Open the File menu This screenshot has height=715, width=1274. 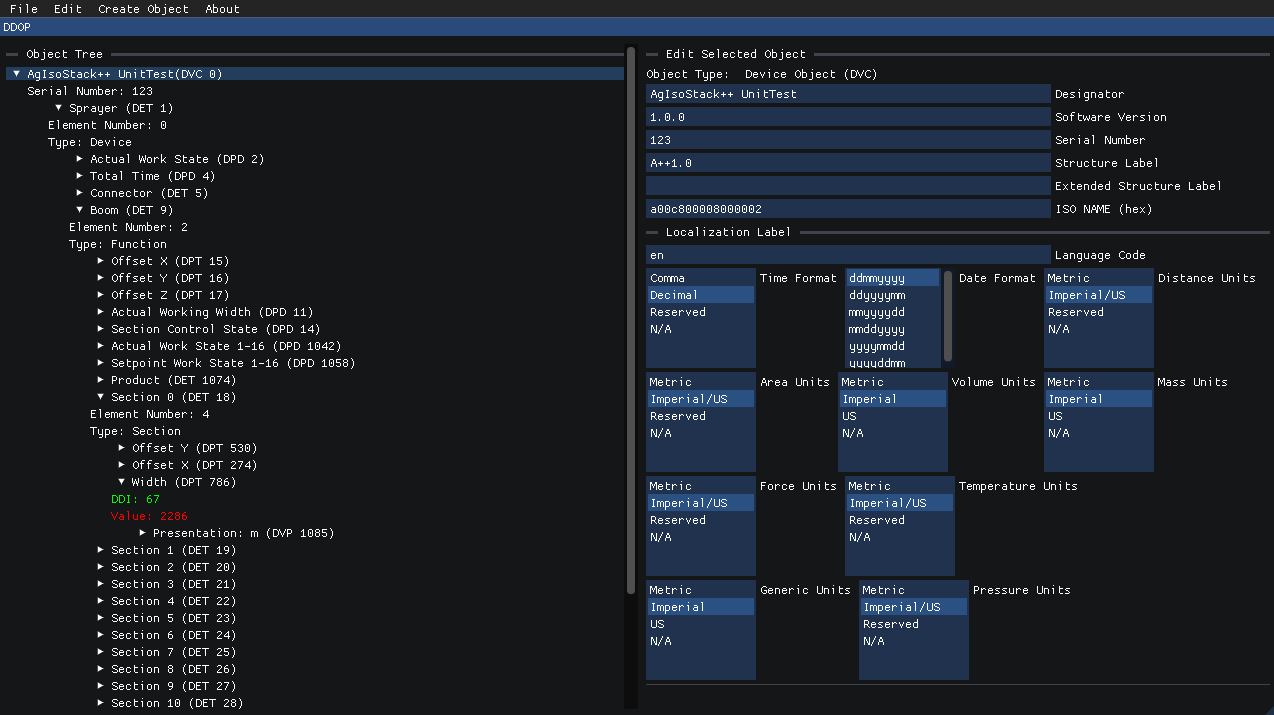[23, 9]
